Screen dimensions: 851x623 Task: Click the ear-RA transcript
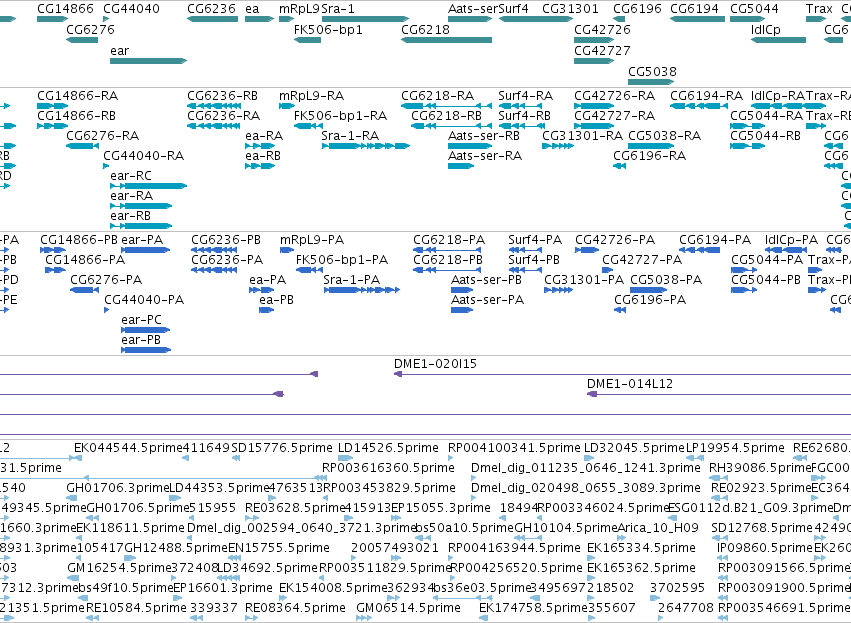pos(141,206)
